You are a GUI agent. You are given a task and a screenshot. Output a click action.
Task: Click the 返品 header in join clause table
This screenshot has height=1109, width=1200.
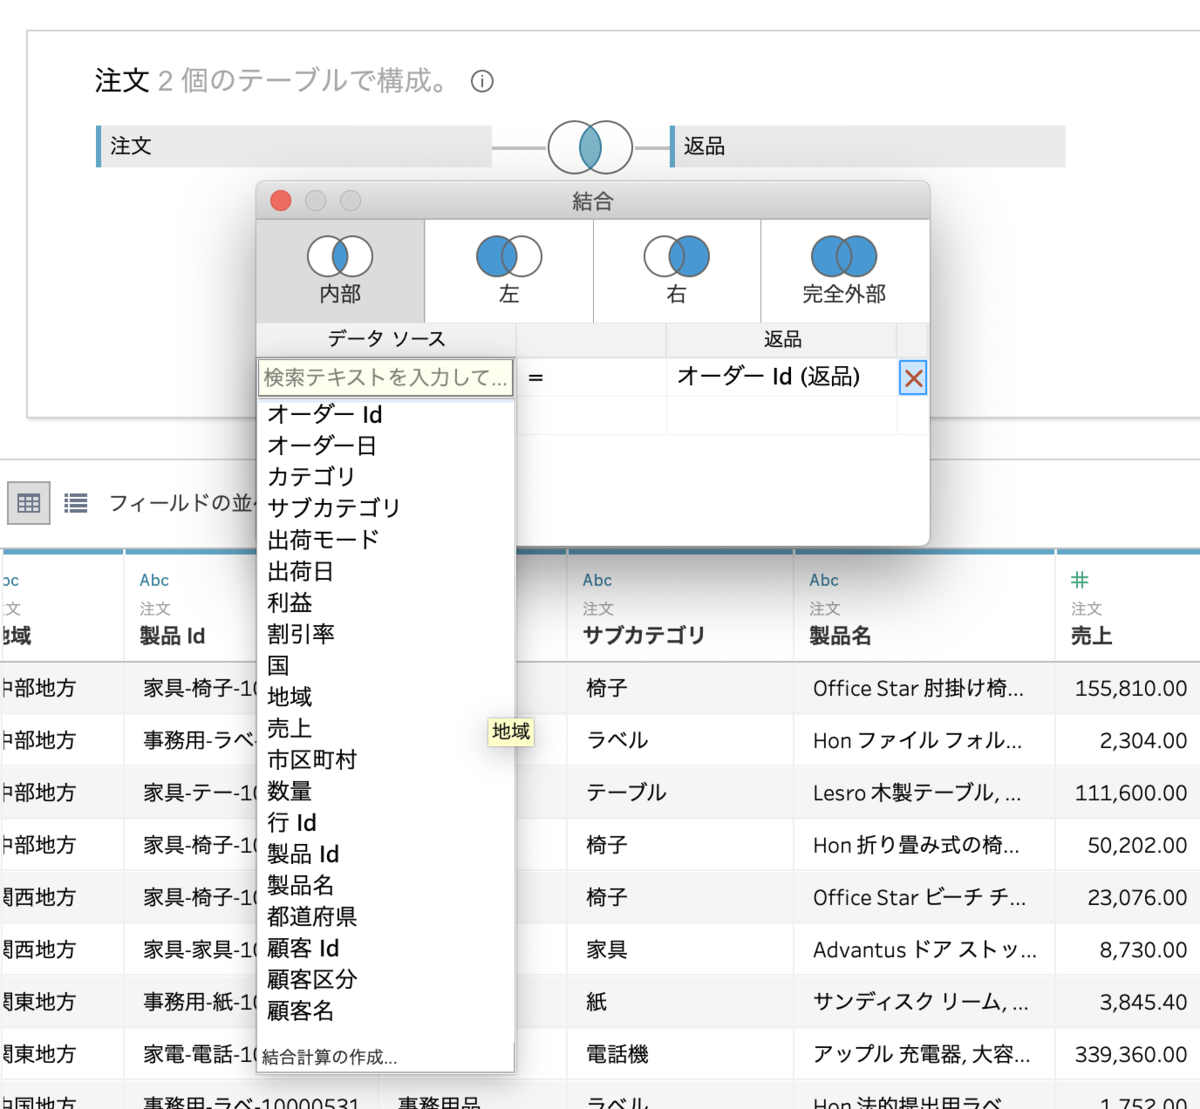point(782,339)
